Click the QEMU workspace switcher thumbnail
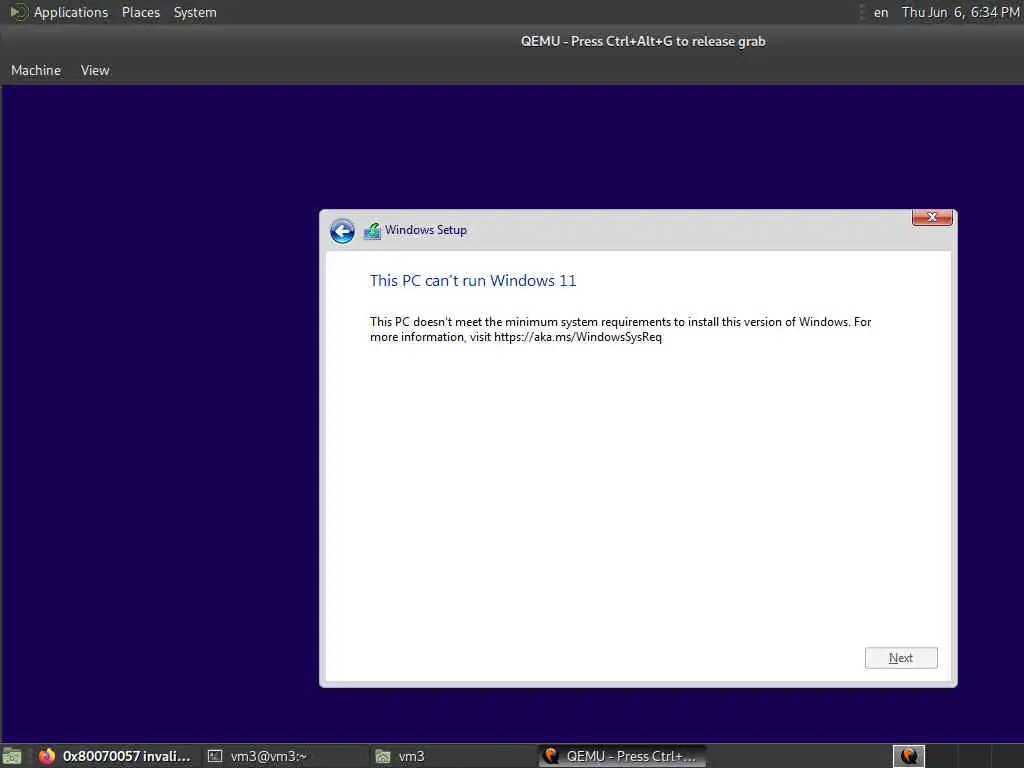 click(908, 756)
